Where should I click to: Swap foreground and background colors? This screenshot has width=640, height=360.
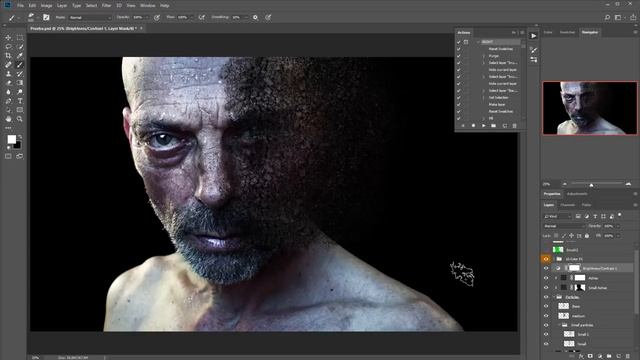[20, 137]
